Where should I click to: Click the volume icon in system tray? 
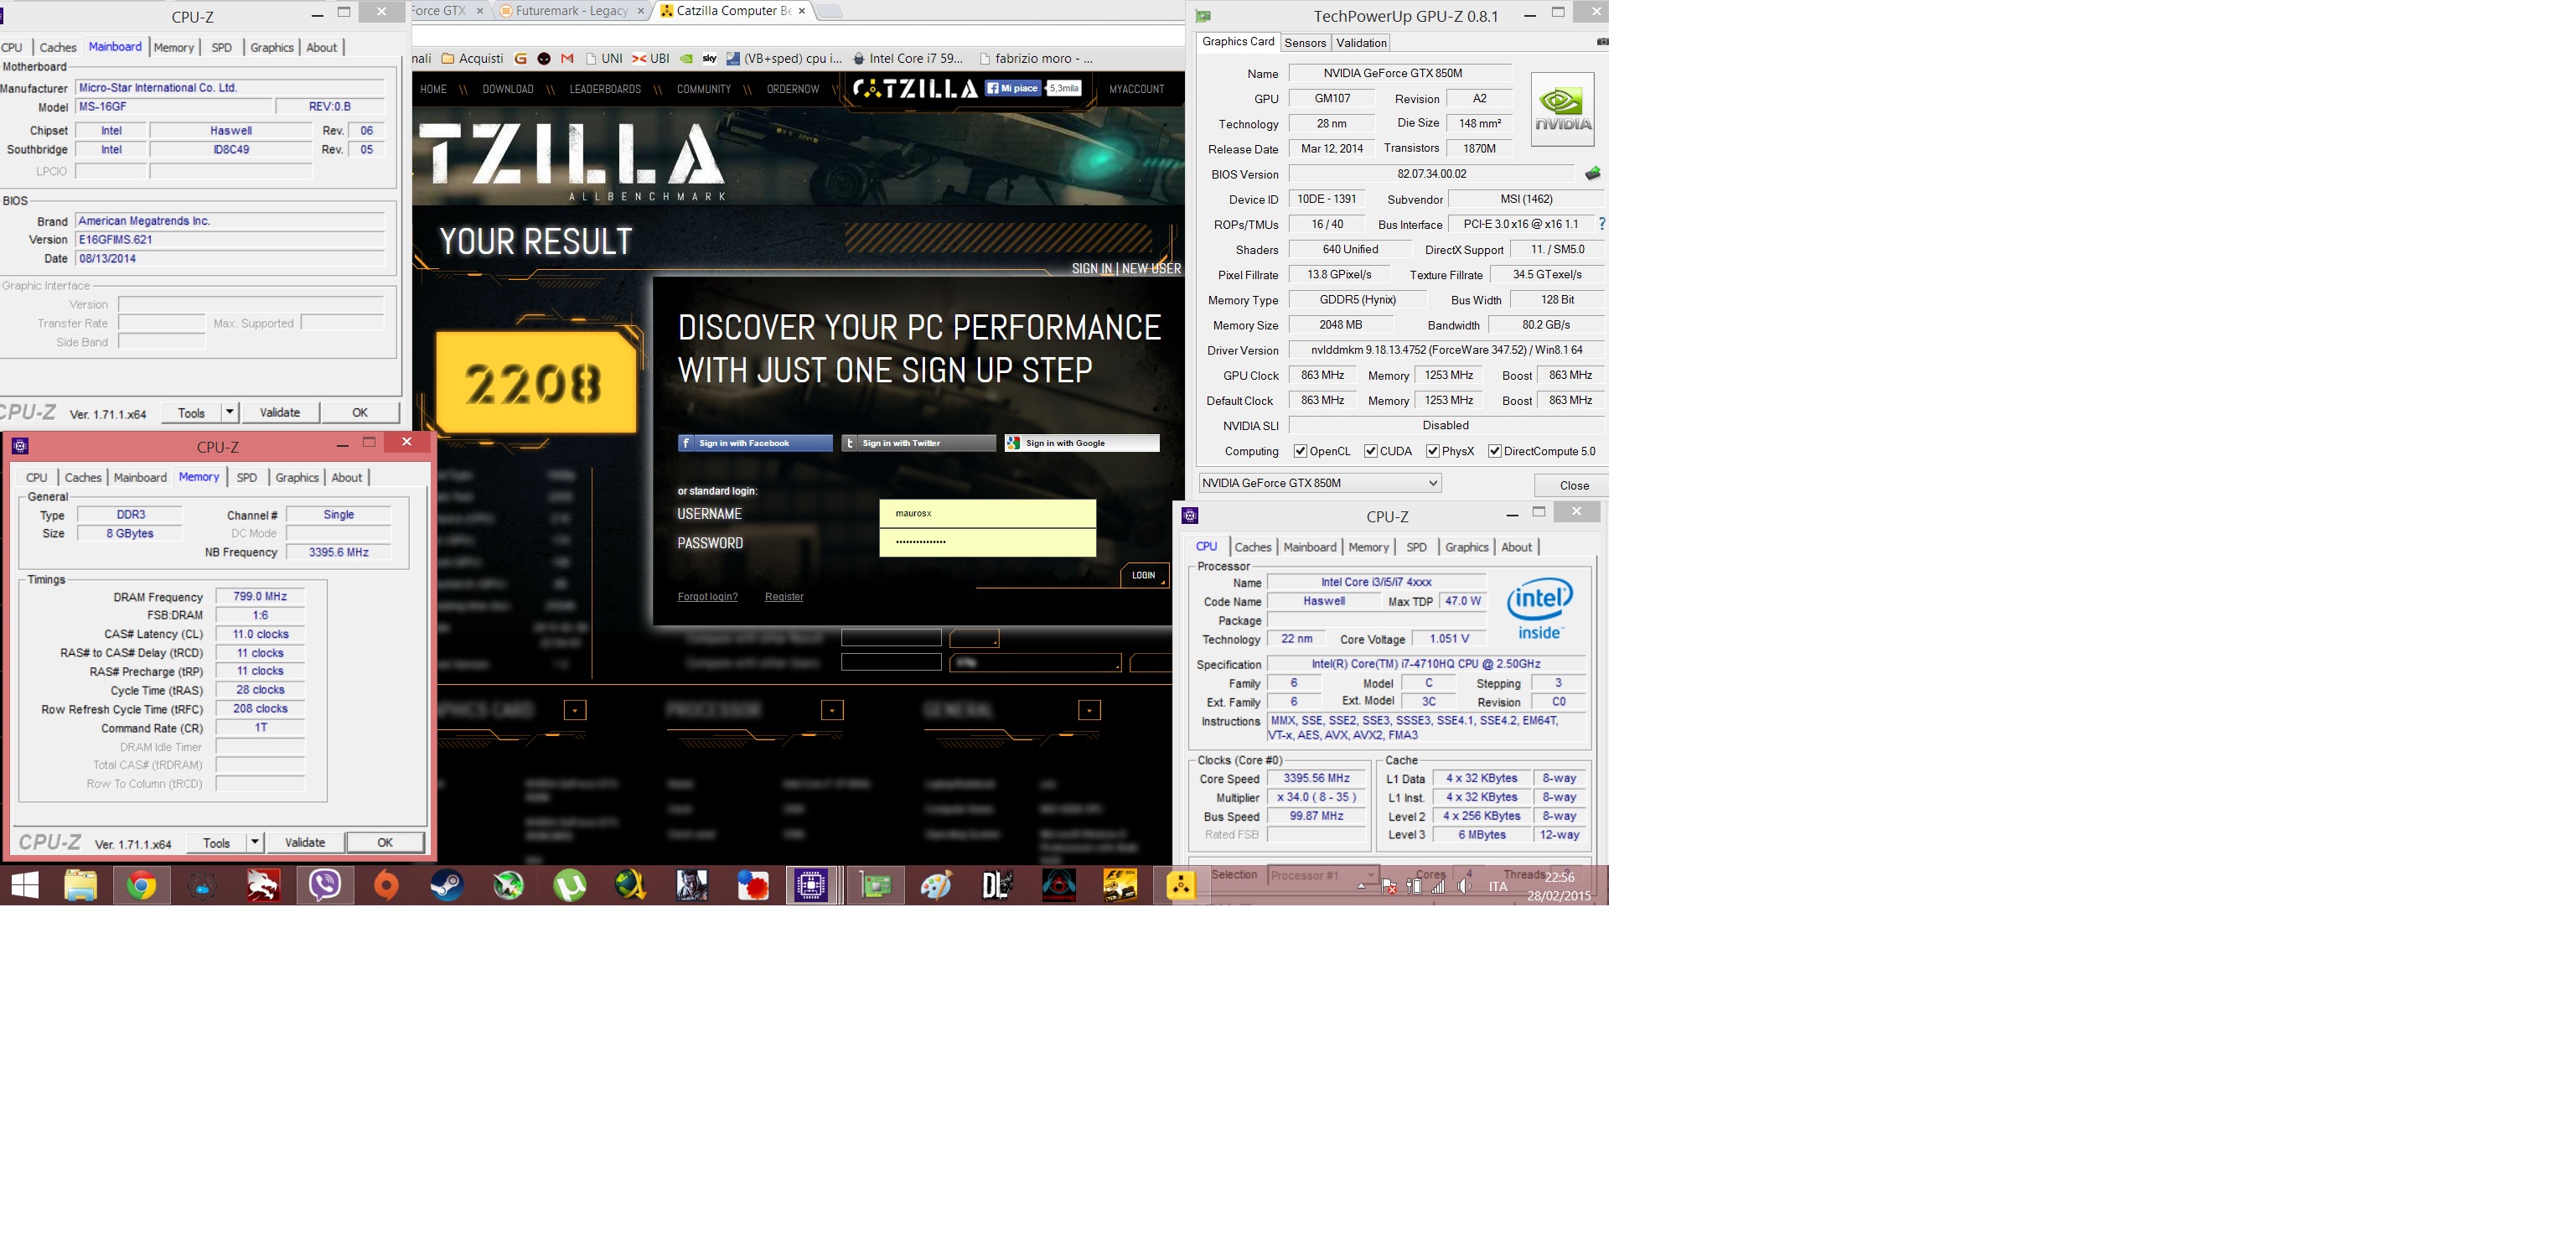[x=1464, y=886]
